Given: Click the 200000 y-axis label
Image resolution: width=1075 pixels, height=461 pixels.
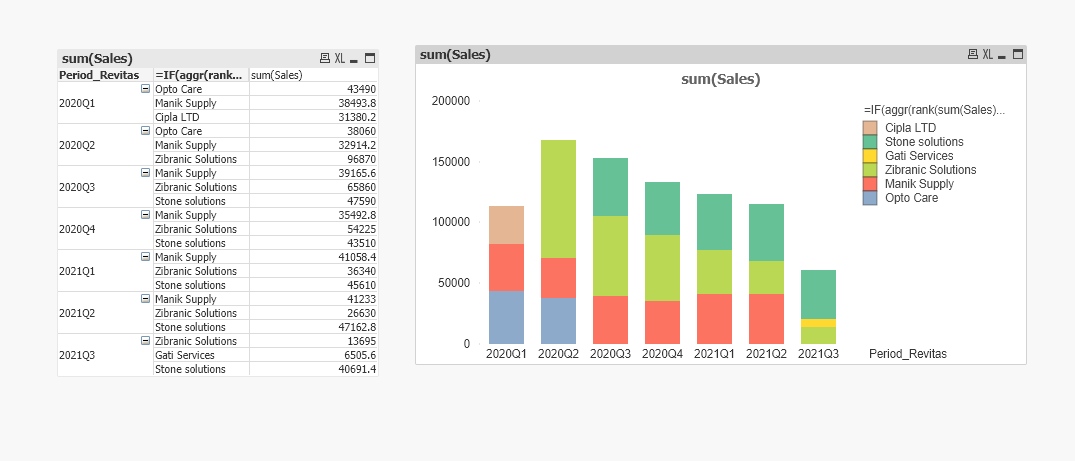Looking at the screenshot, I should coord(450,101).
